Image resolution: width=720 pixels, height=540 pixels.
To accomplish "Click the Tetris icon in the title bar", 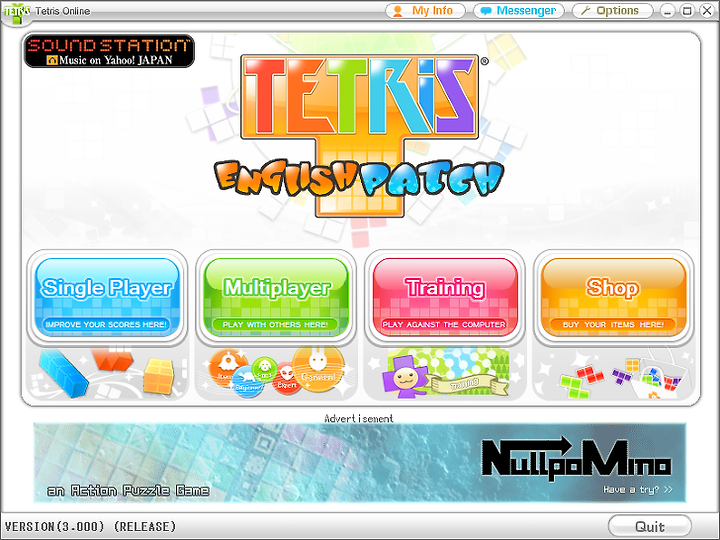I will (x=17, y=12).
